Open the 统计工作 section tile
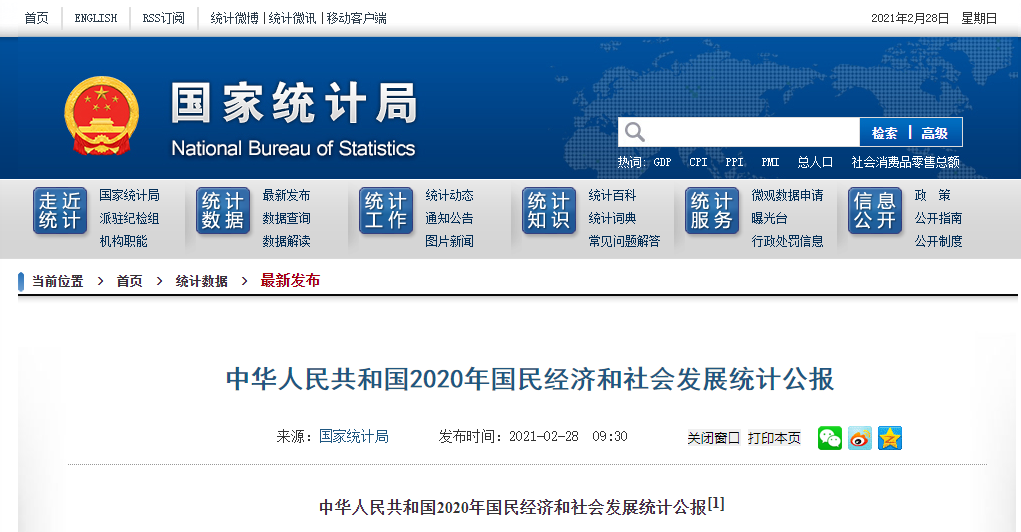This screenshot has width=1021, height=532. (x=385, y=210)
